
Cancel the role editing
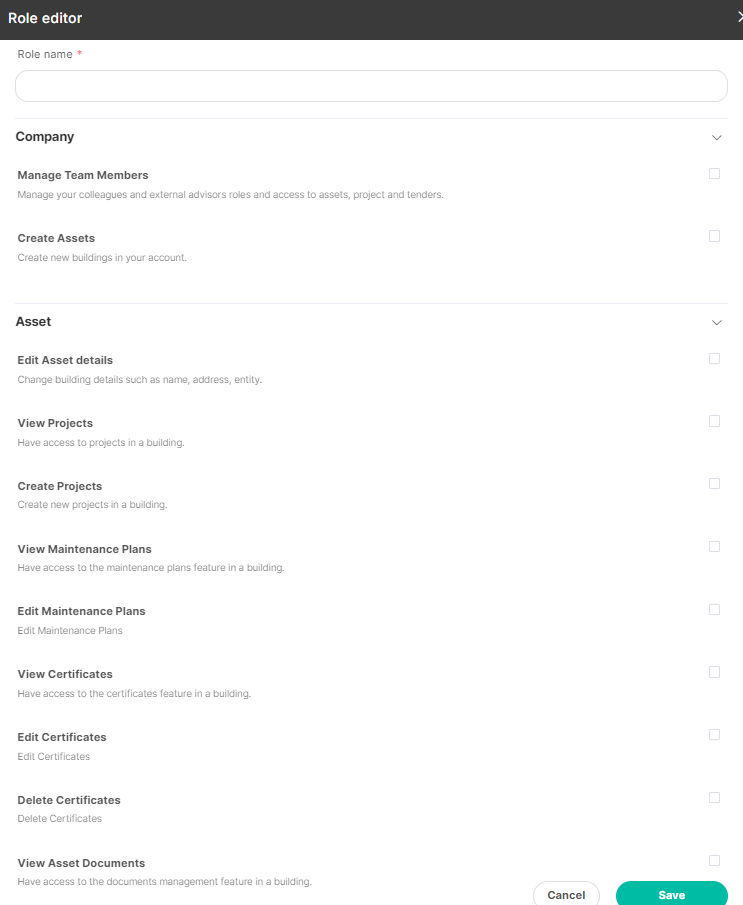[566, 895]
